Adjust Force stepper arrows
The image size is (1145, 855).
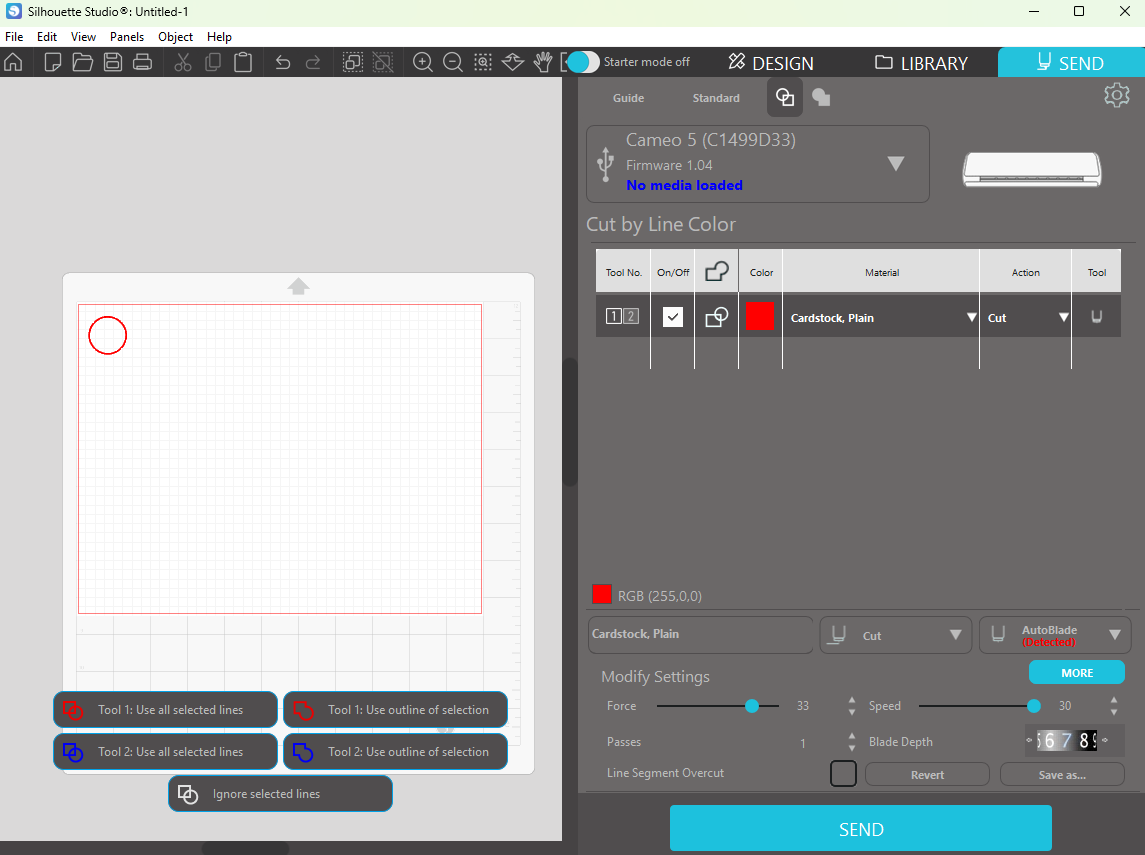pyautogui.click(x=851, y=706)
